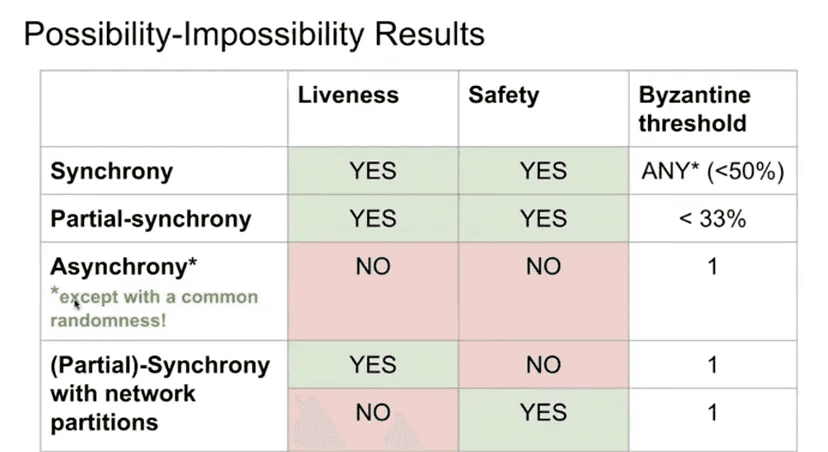Viewport: 828px width, 452px height.
Task: Click the red NO cell for Asynchrony liveness
Action: pos(373,291)
